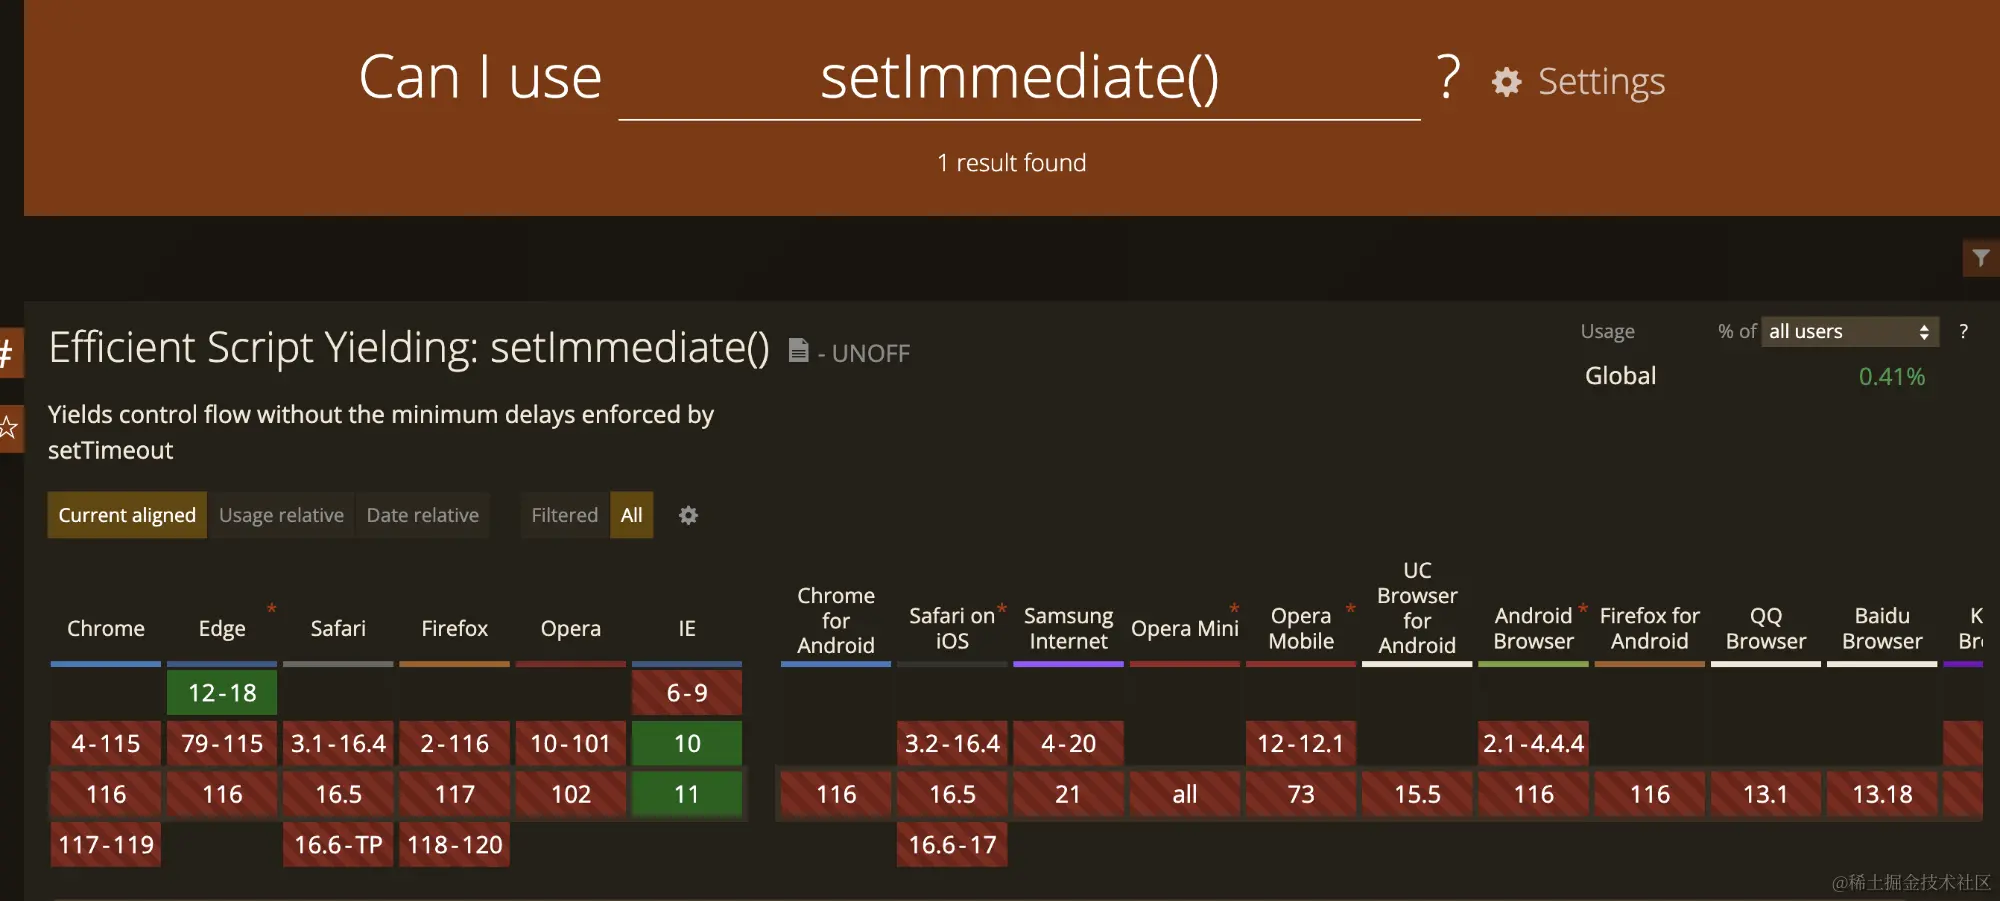The height and width of the screenshot is (901, 2000).
Task: Click the Android Browser note asterisk
Action: point(1583,608)
